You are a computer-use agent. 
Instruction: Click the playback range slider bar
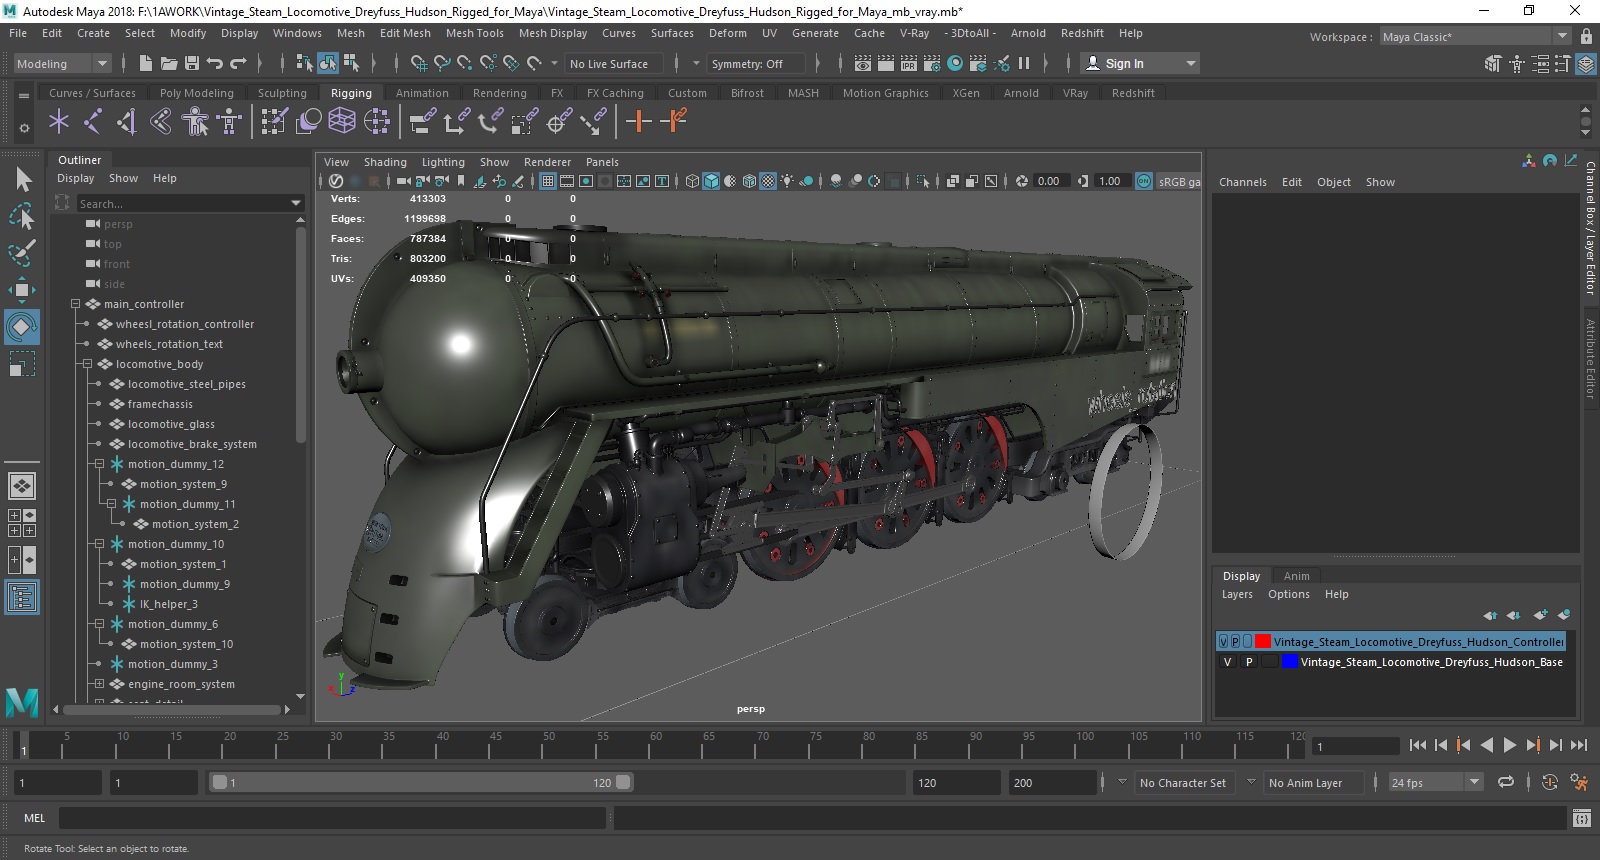click(x=421, y=782)
